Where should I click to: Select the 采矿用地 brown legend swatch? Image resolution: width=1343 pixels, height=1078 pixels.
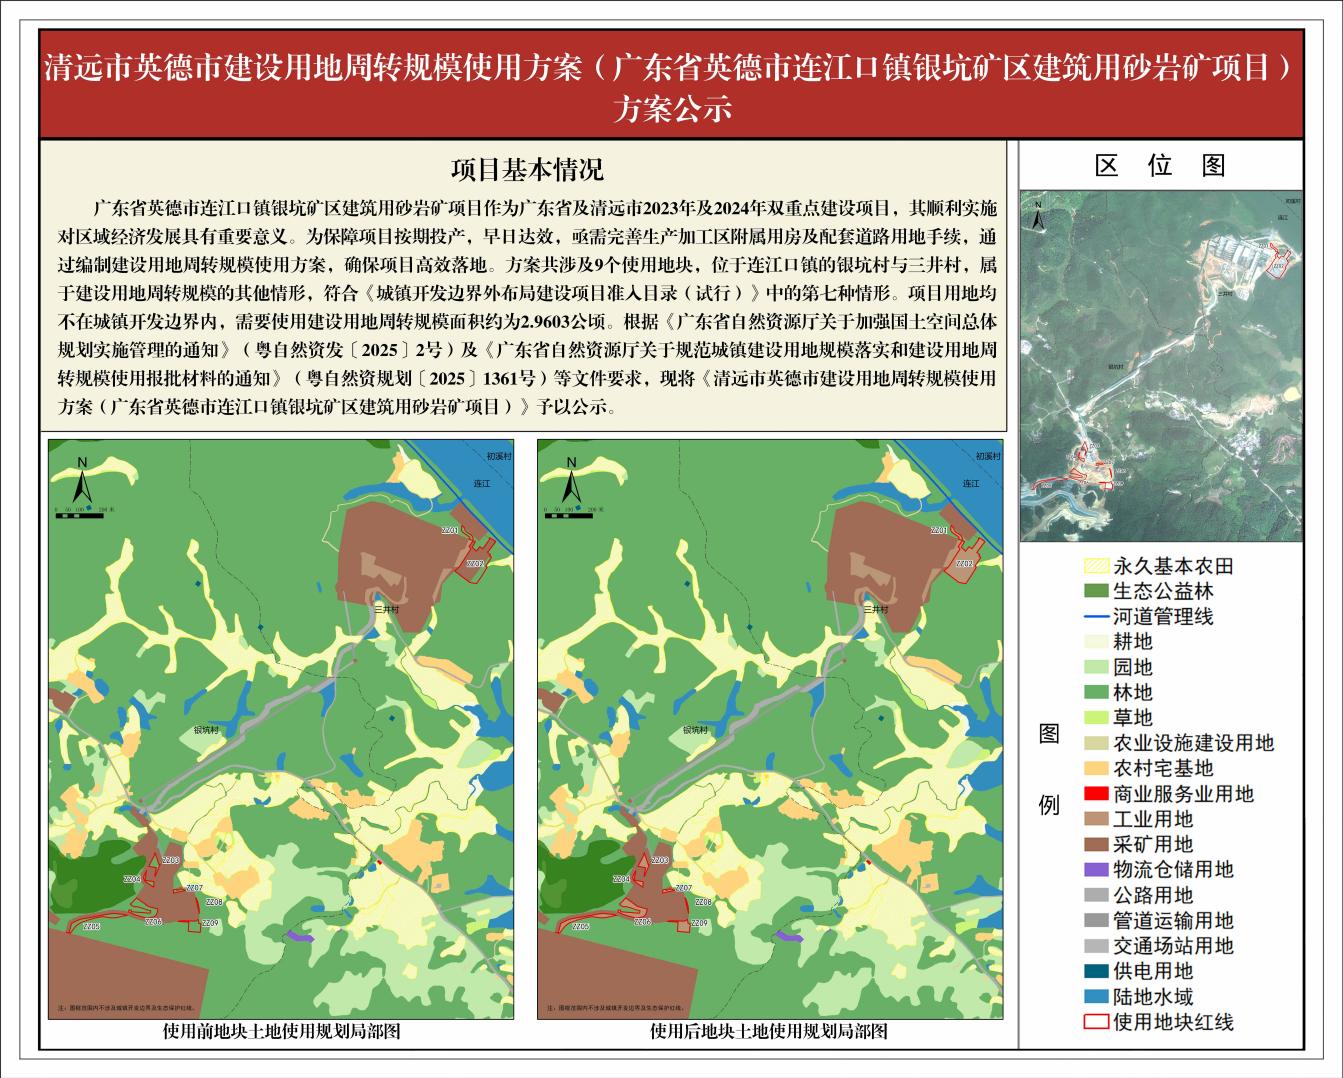point(1097,845)
